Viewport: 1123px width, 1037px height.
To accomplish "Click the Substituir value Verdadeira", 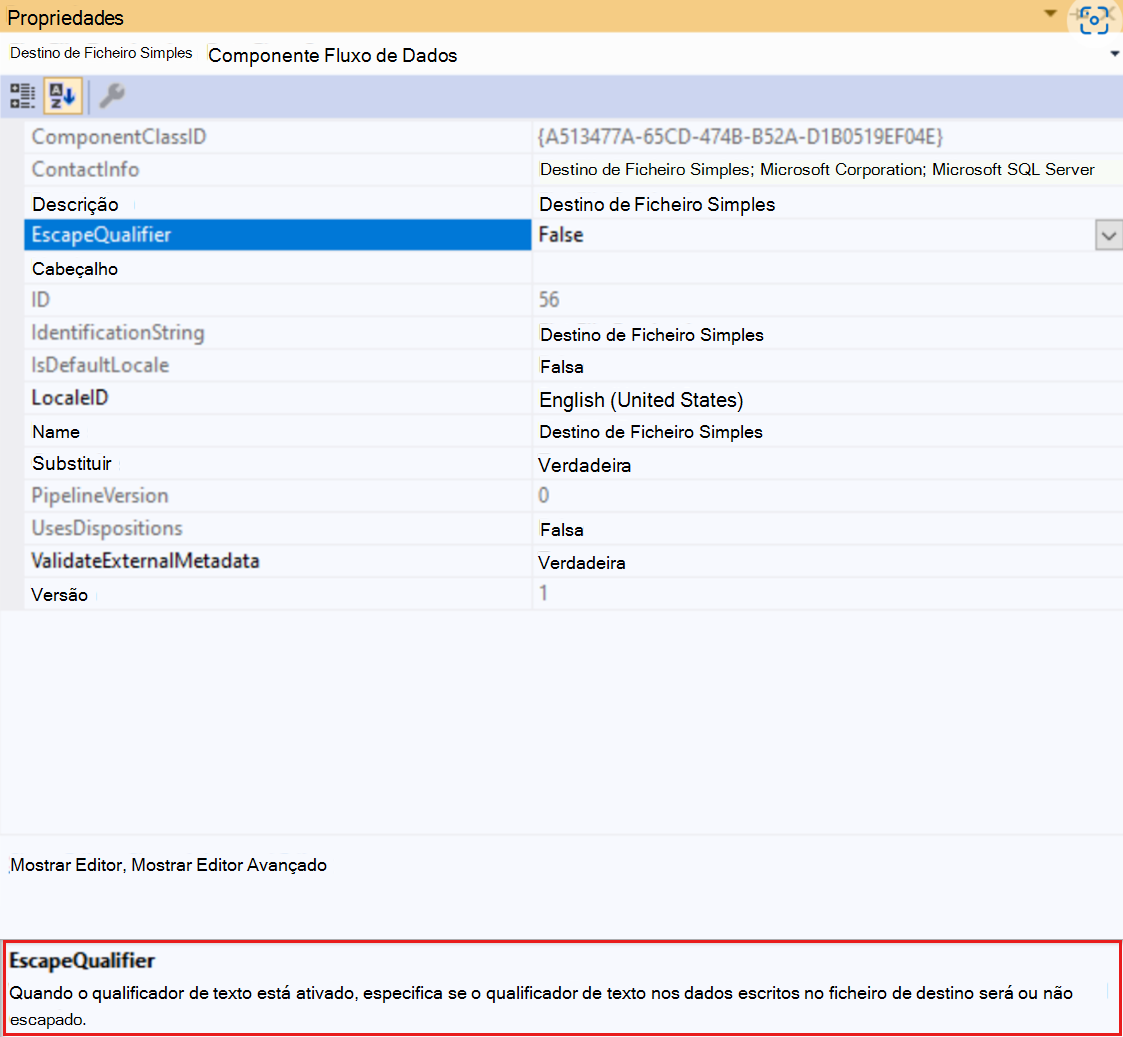I will pos(584,466).
